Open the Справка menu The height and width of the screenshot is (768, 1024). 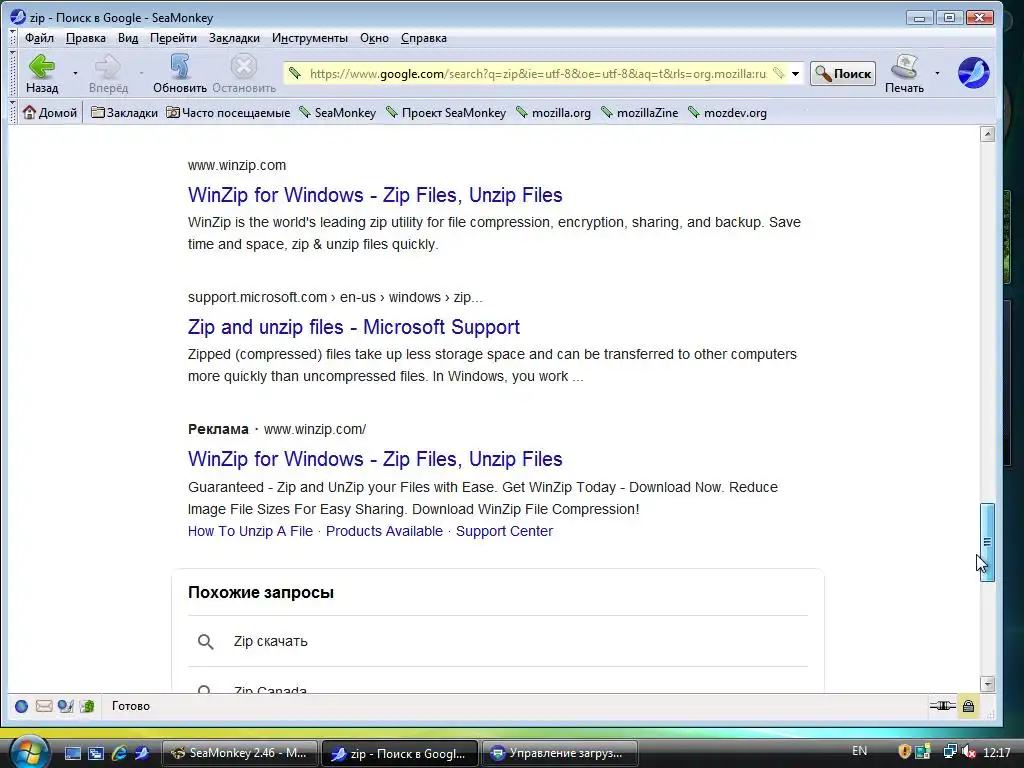424,38
